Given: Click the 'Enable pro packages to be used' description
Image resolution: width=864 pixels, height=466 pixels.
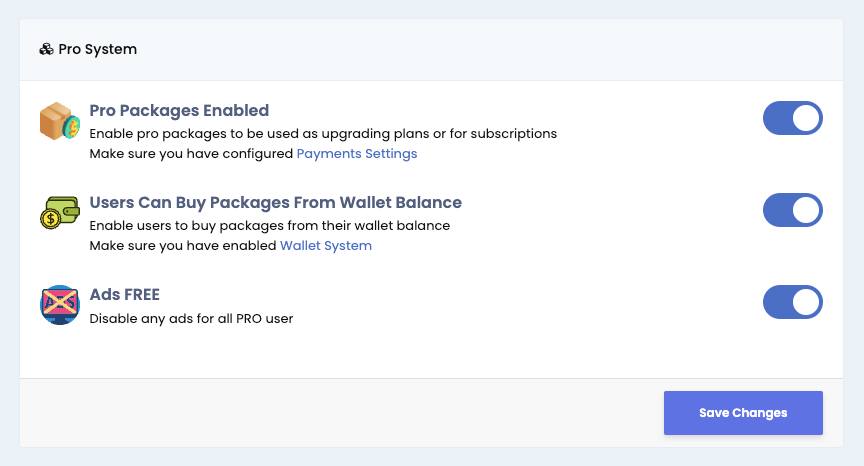Looking at the screenshot, I should (323, 134).
